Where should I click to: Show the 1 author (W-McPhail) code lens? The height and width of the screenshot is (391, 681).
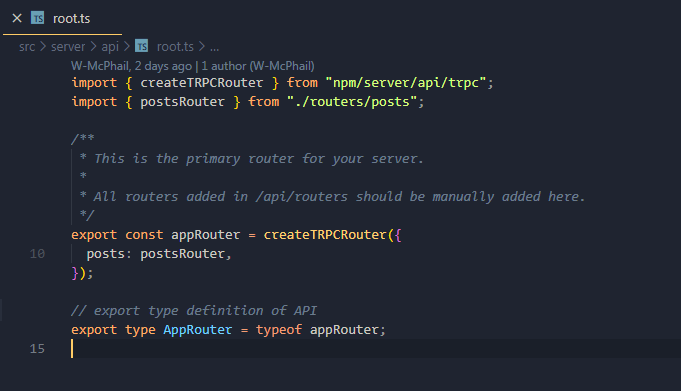(258, 66)
